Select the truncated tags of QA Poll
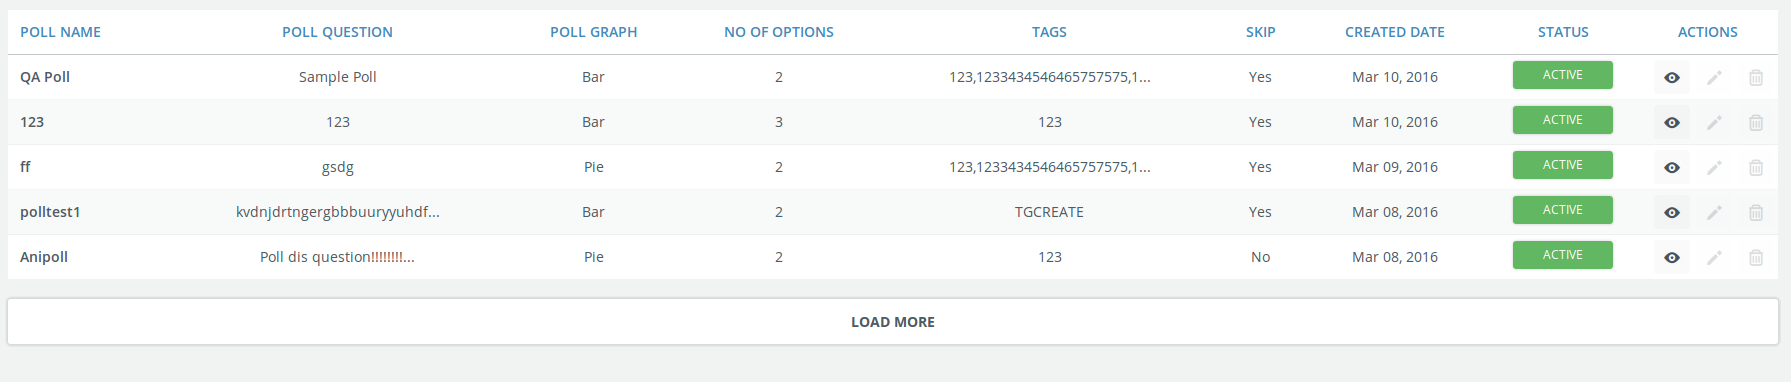 [1049, 77]
